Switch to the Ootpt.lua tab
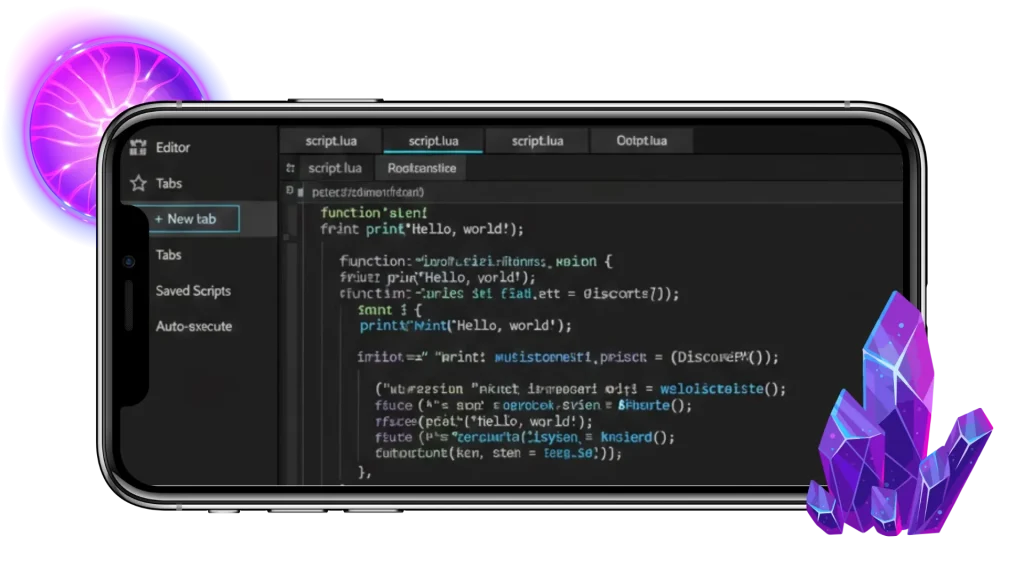Viewport: 1024px width, 576px height. (x=641, y=140)
